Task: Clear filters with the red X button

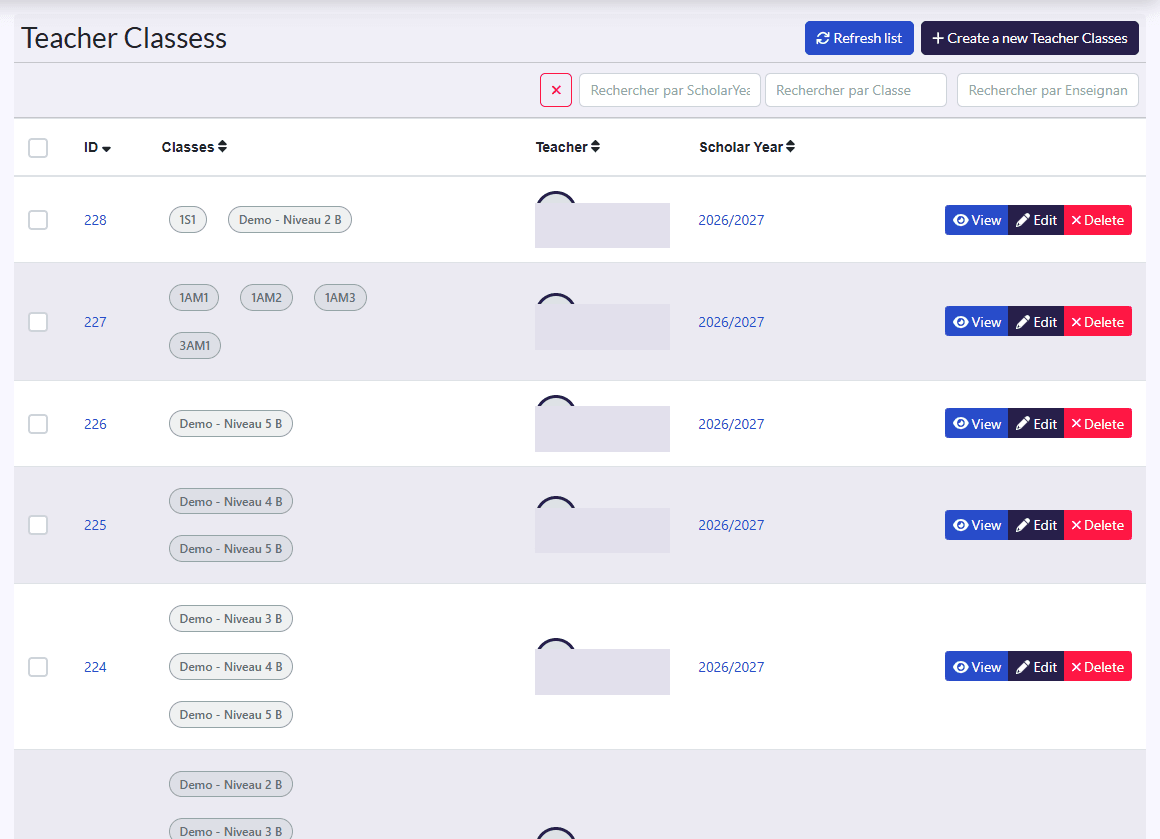Action: [556, 90]
